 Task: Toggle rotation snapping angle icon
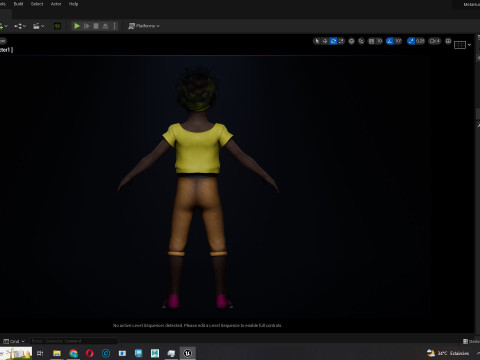click(x=390, y=41)
